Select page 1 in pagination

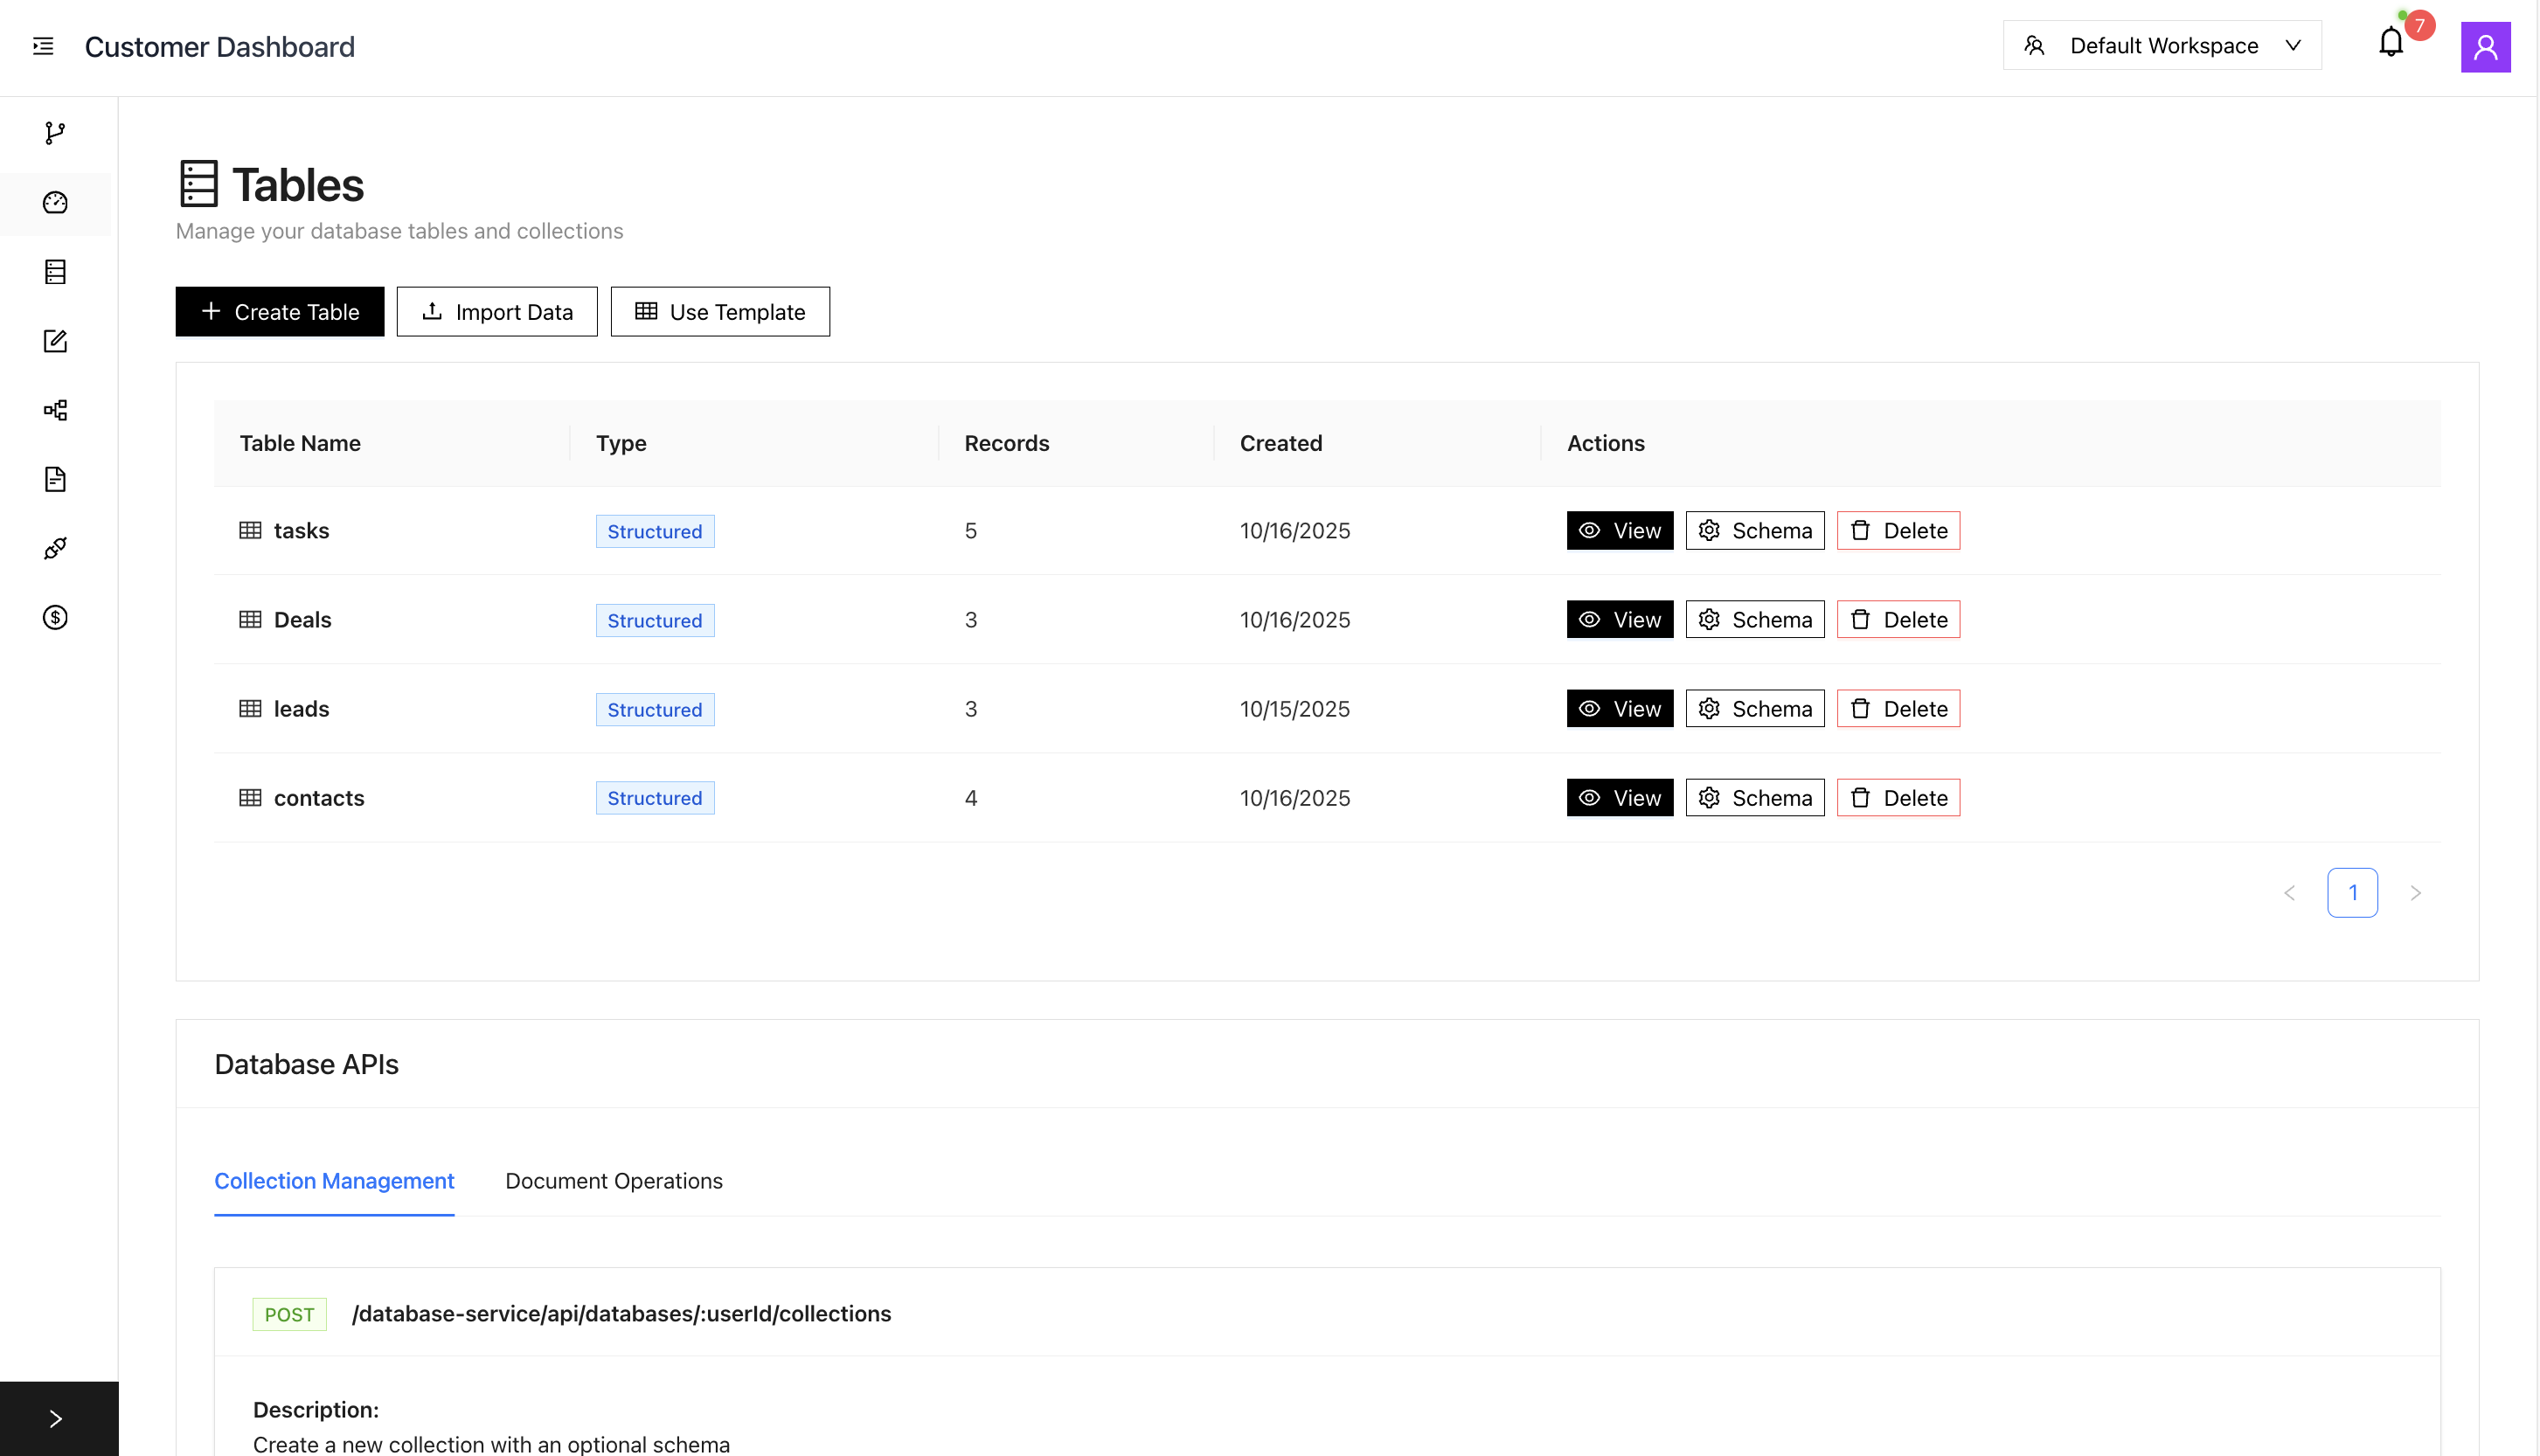2352,893
